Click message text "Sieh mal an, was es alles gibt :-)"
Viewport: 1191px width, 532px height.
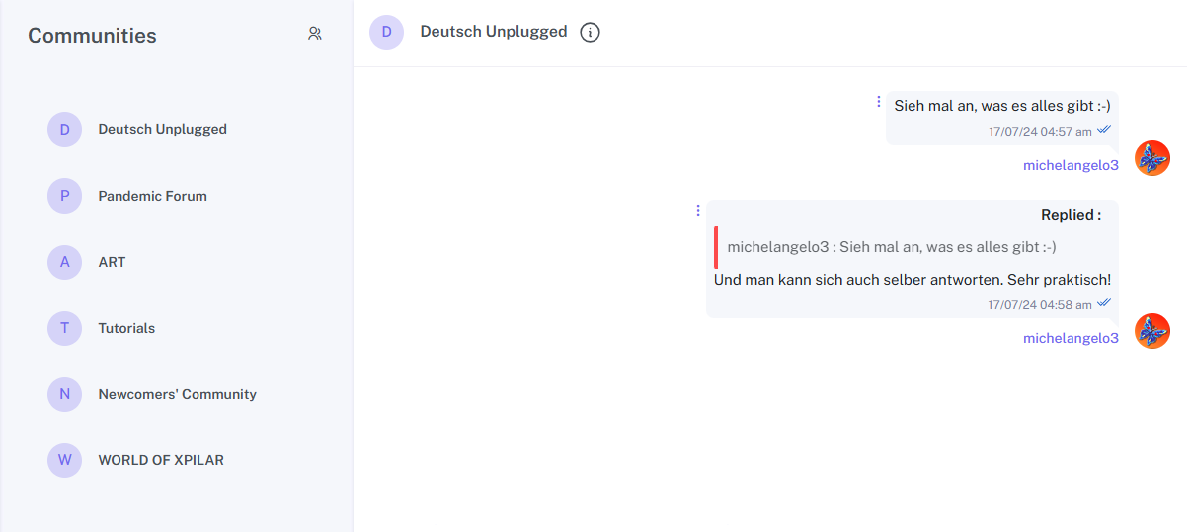(x=1003, y=106)
